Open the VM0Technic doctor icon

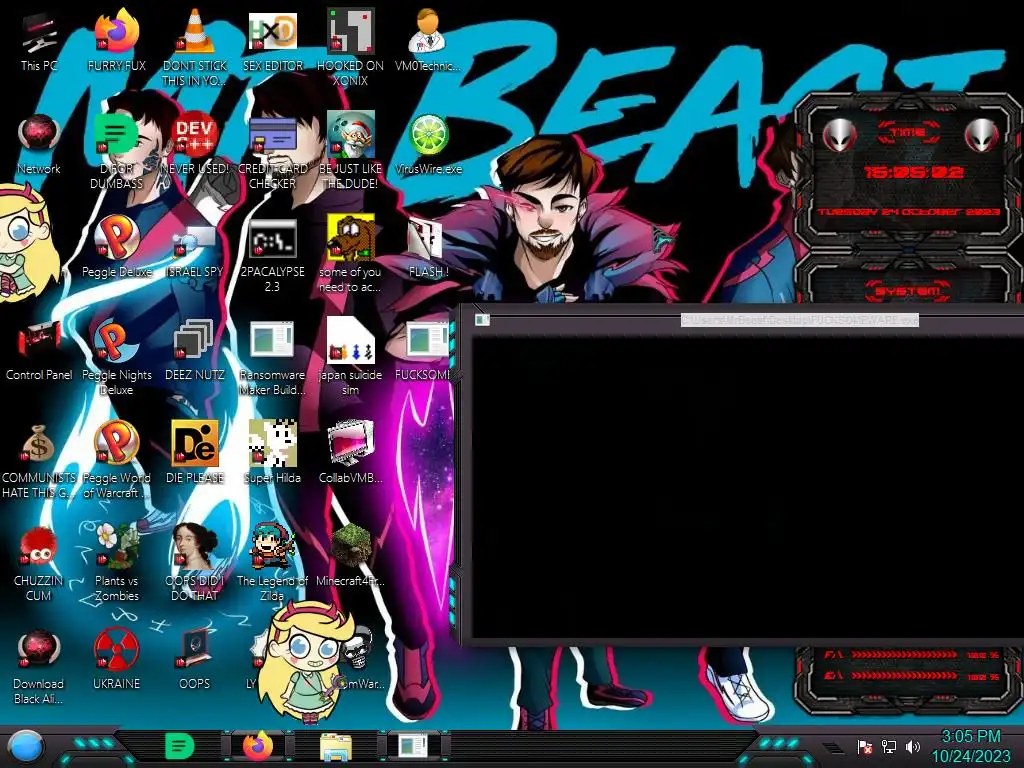click(428, 40)
